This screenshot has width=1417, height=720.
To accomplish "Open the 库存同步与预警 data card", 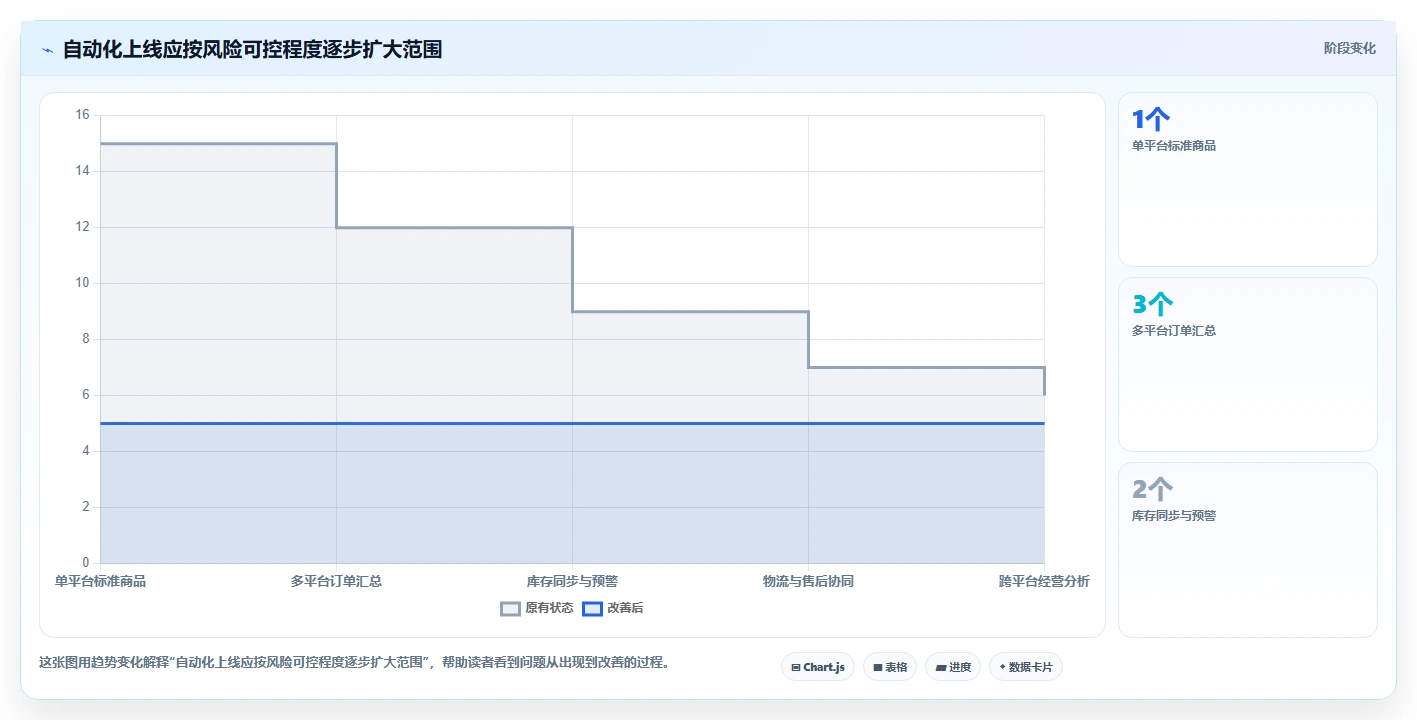I will pos(1248,550).
